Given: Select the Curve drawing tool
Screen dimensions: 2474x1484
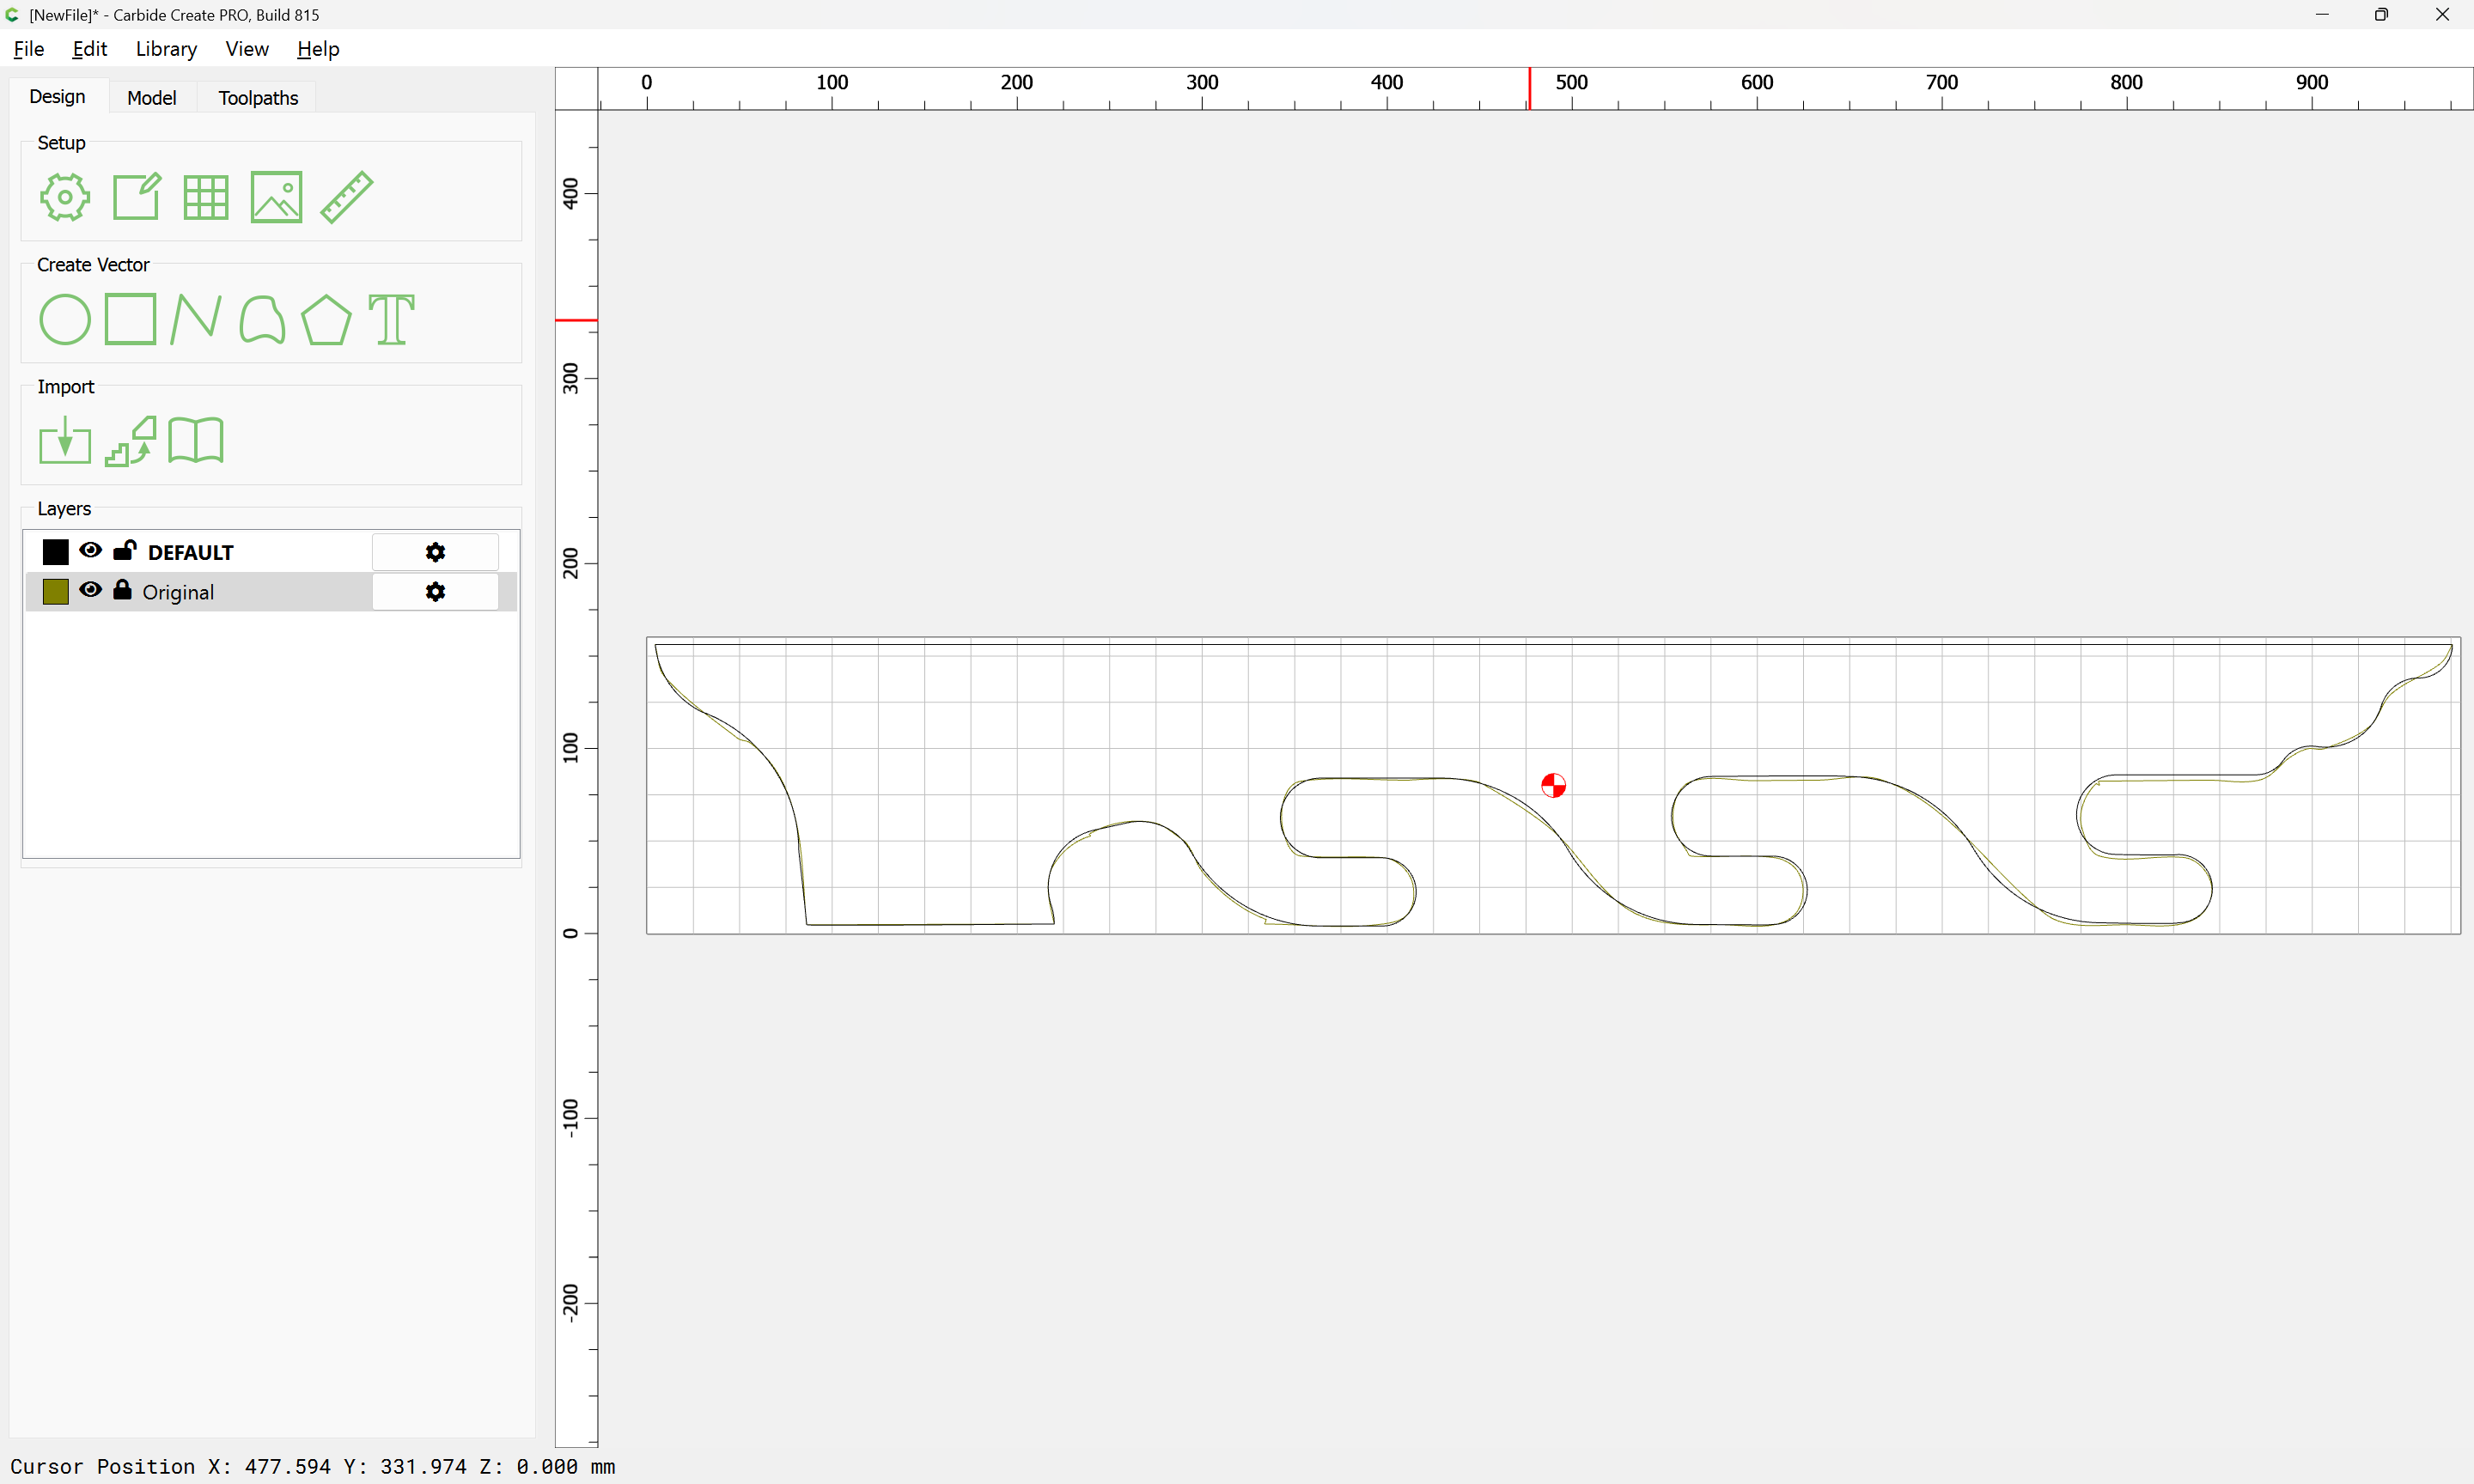Looking at the screenshot, I should click(x=262, y=320).
